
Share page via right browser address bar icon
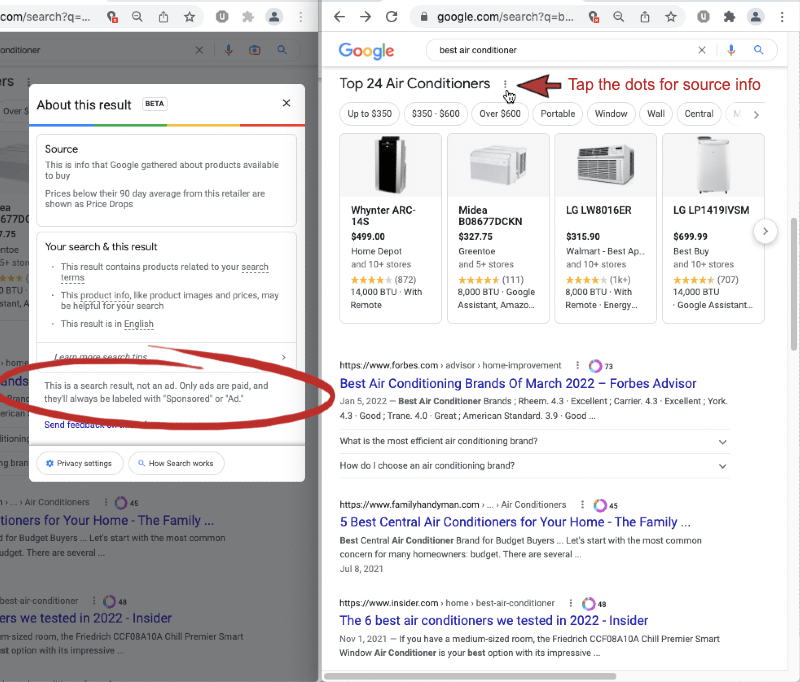click(x=645, y=17)
